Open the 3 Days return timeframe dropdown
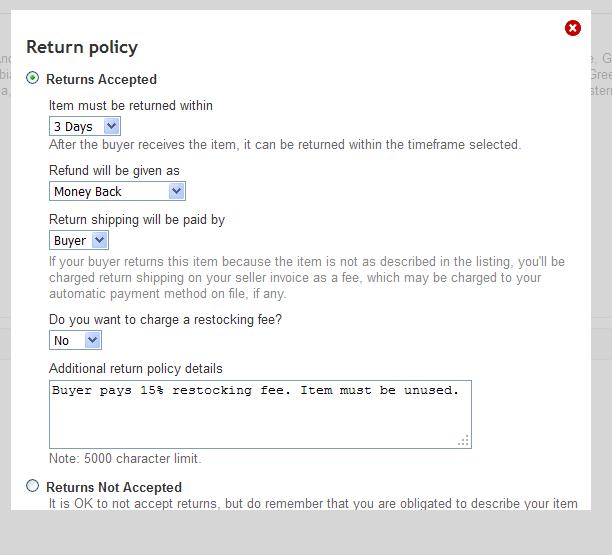 [x=85, y=126]
